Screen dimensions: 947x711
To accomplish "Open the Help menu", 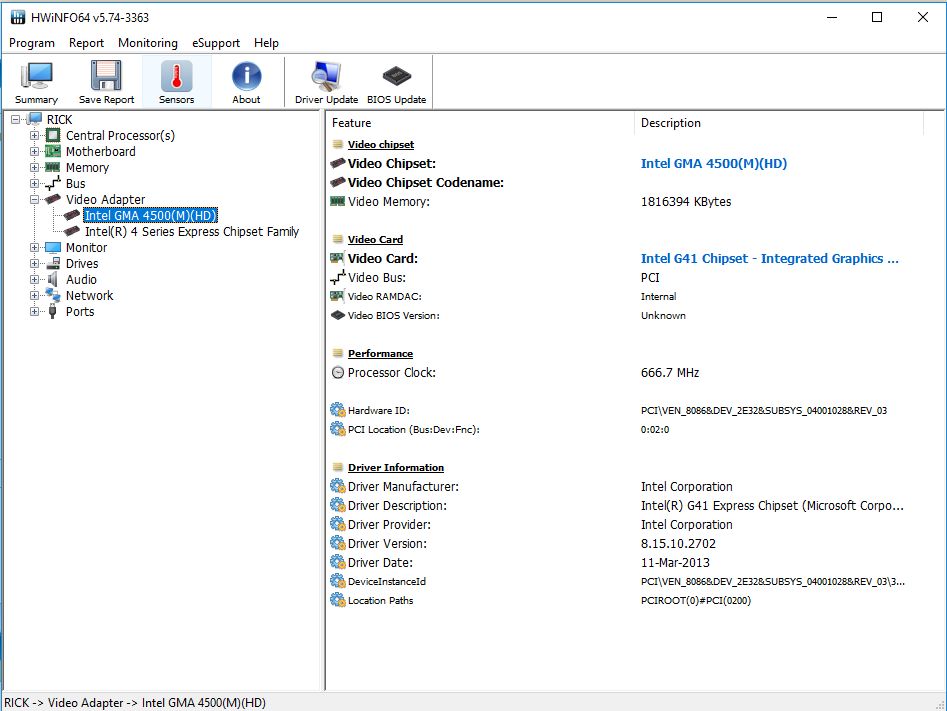I will [266, 43].
